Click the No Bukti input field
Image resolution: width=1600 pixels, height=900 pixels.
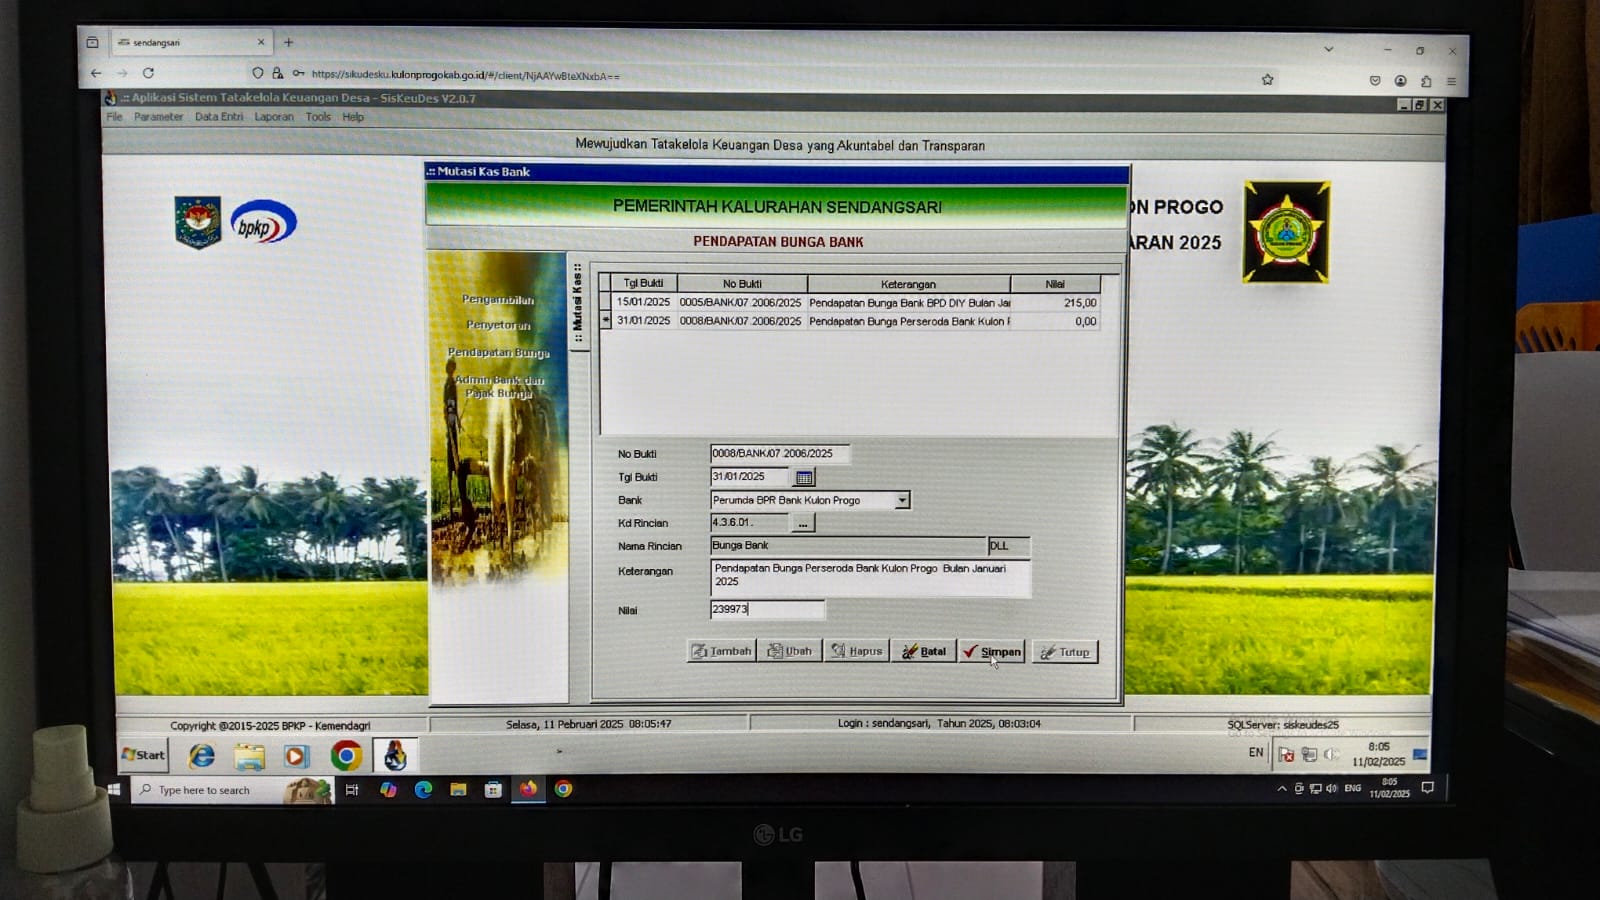pyautogui.click(x=779, y=454)
